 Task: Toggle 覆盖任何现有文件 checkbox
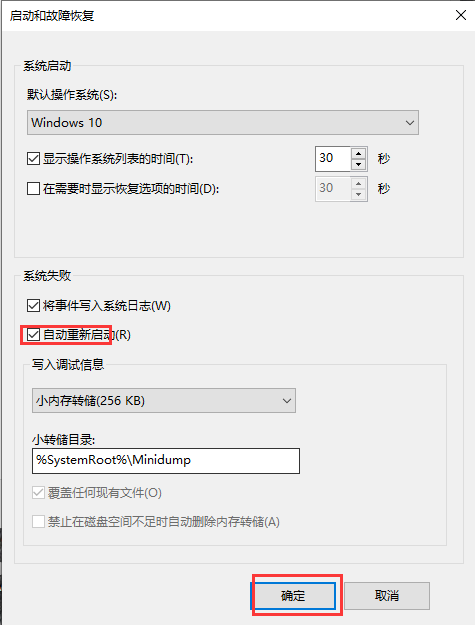(38, 493)
